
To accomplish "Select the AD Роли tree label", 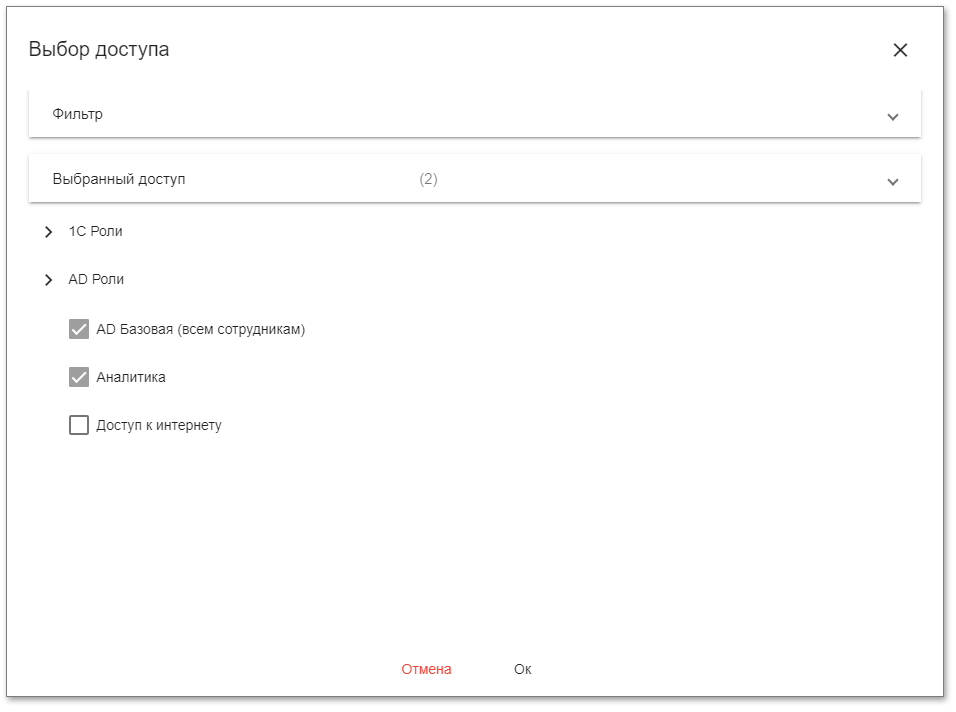I will click(x=96, y=279).
